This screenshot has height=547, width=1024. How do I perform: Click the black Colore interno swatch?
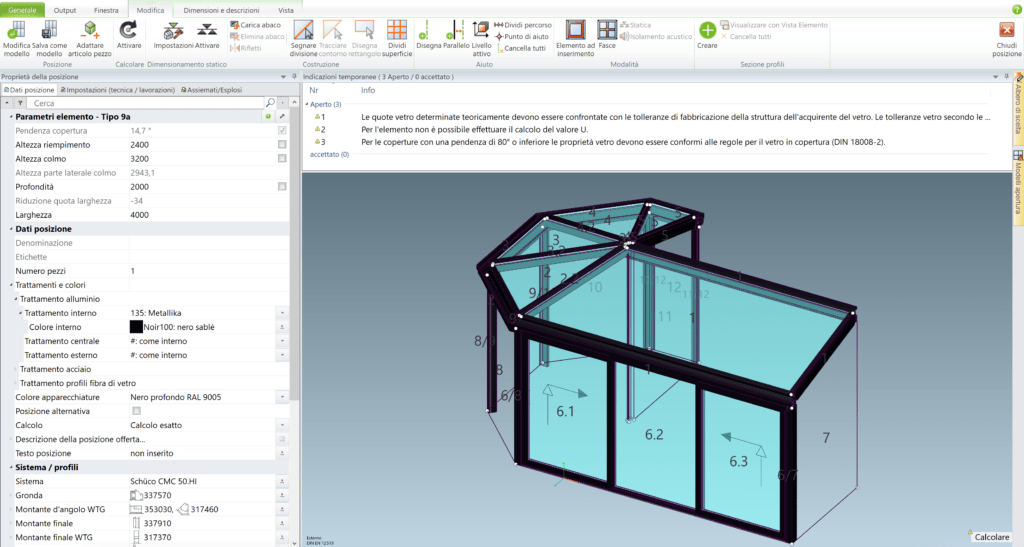click(x=136, y=327)
